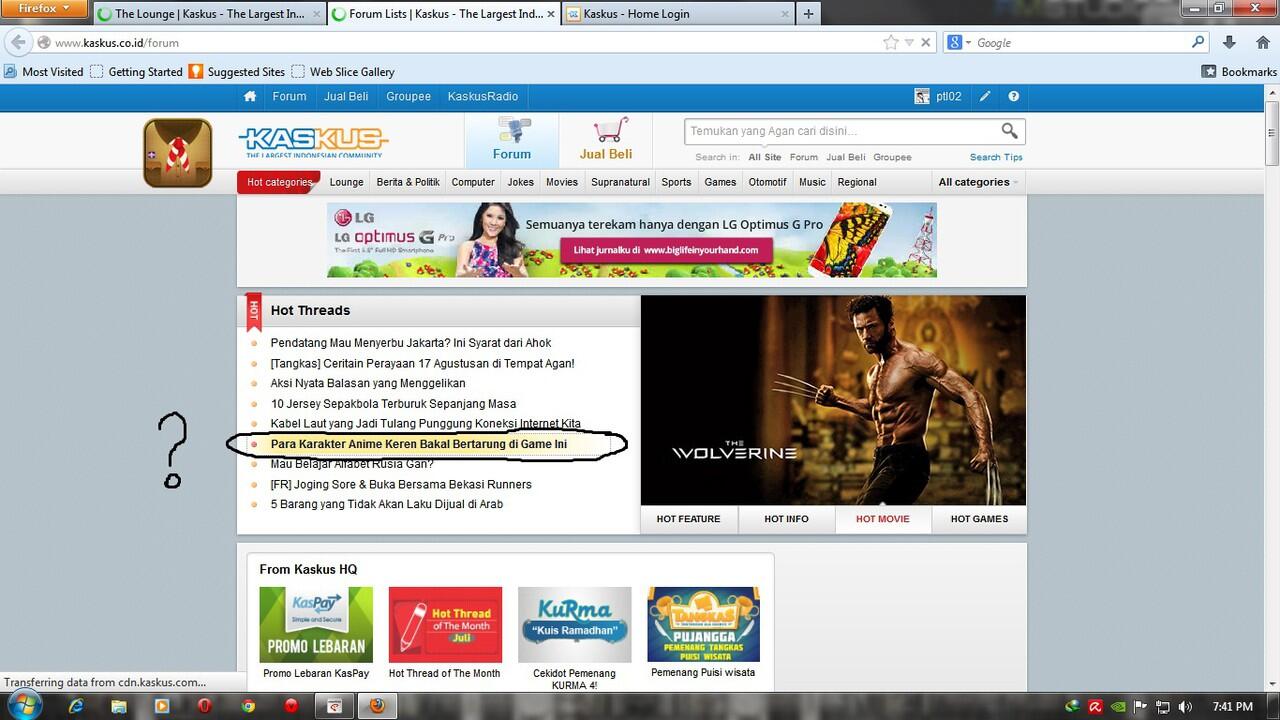Open the HOT MOVIE tab

pos(883,519)
